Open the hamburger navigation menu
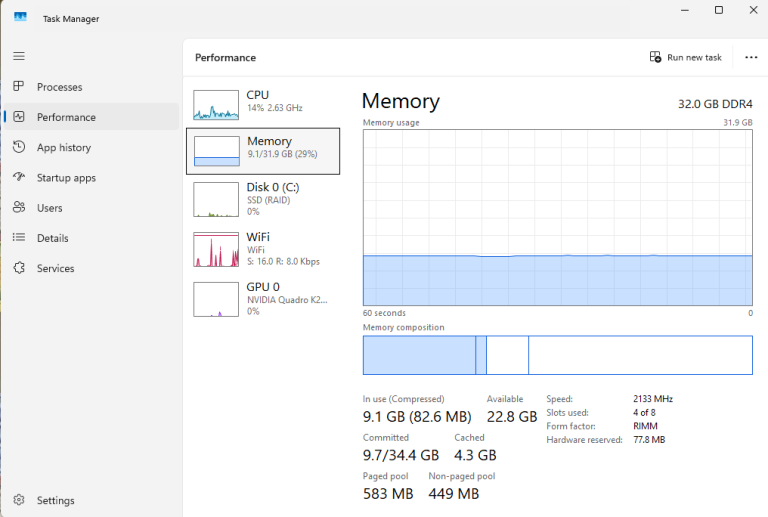Screen dimensions: 768x517 19,56
